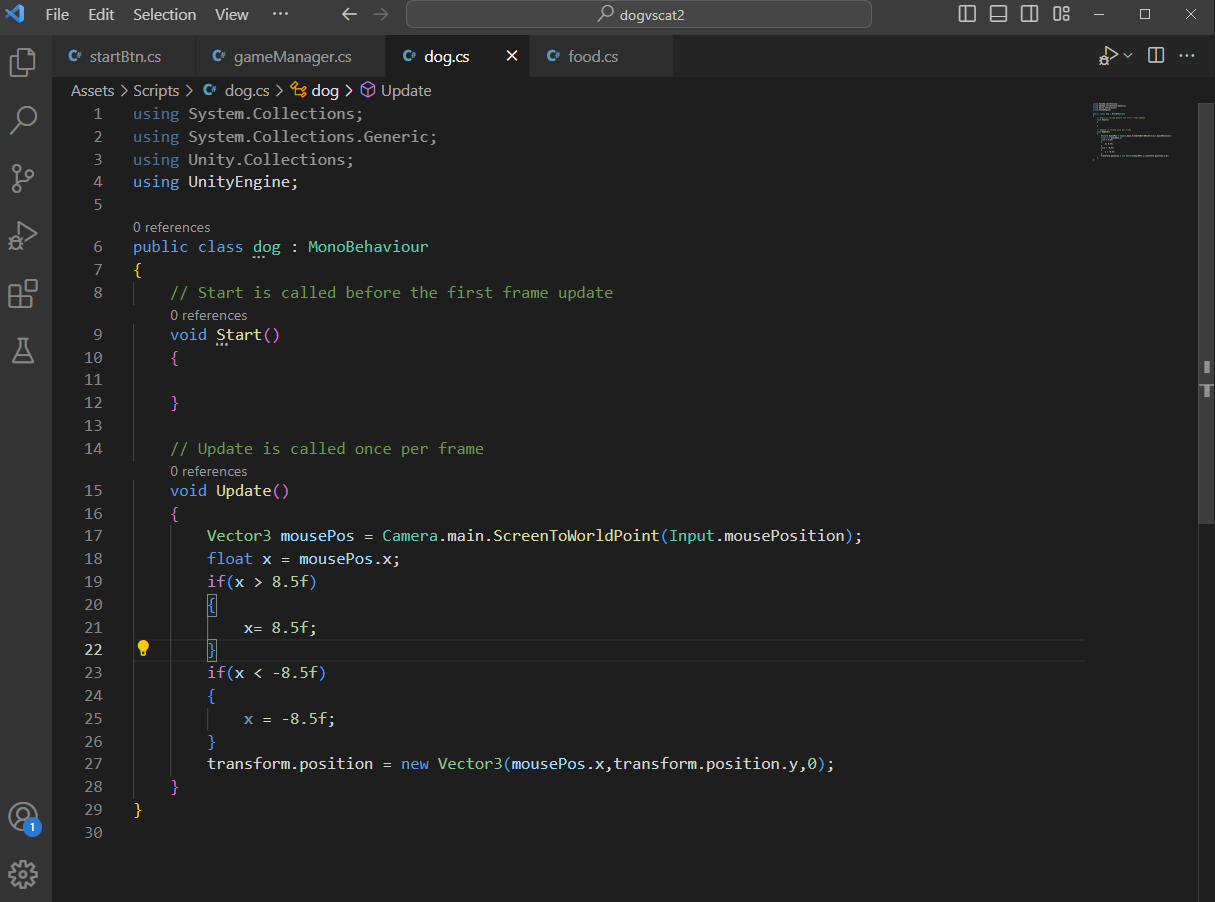Show more menus via title bar ellipsis
This screenshot has height=902, width=1215.
[x=280, y=14]
